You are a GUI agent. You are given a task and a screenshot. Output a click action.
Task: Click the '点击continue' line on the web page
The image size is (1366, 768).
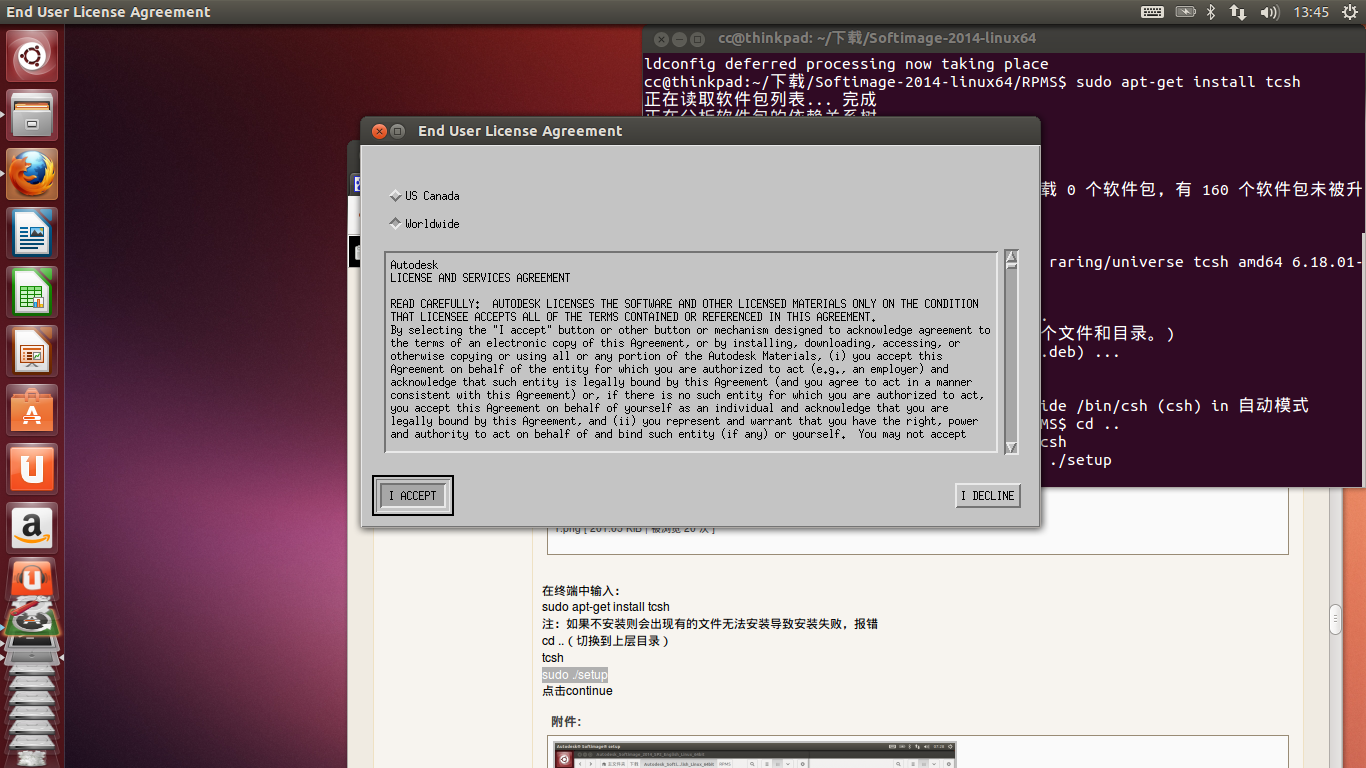pyautogui.click(x=577, y=691)
